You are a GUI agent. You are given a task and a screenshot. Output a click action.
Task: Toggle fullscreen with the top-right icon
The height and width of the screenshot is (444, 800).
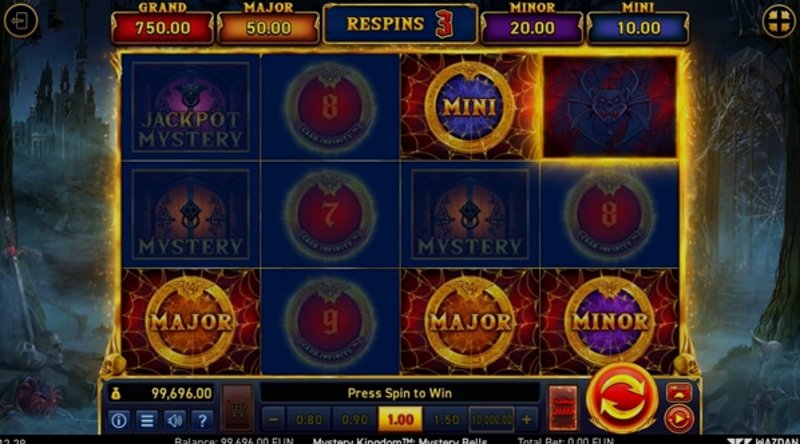tap(779, 21)
